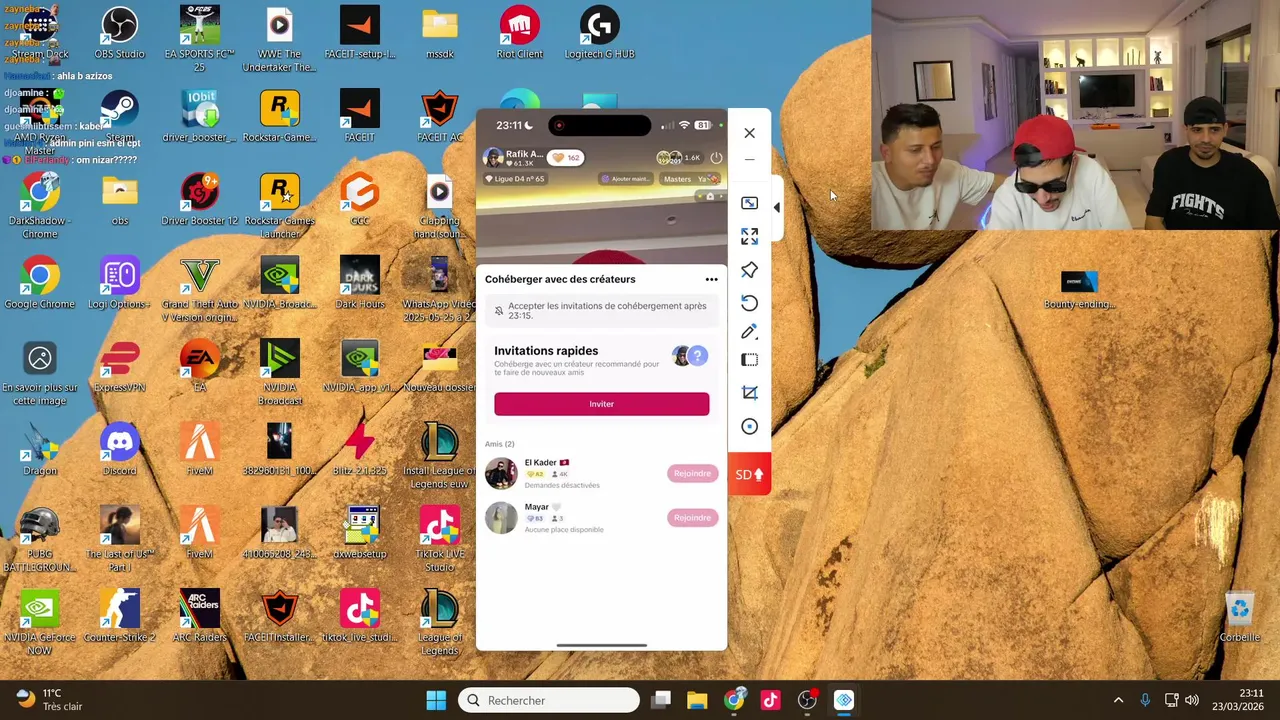
Task: Click the notification text about accepting cohébergement invitations
Action: (607, 310)
